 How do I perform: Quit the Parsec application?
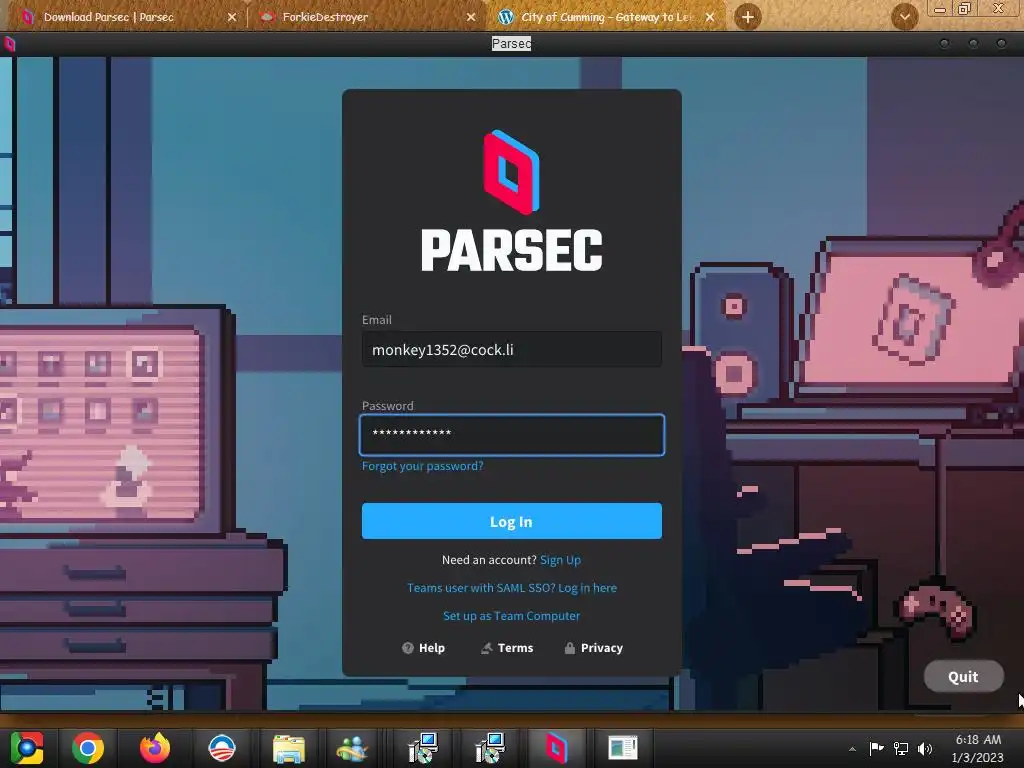[x=963, y=677]
